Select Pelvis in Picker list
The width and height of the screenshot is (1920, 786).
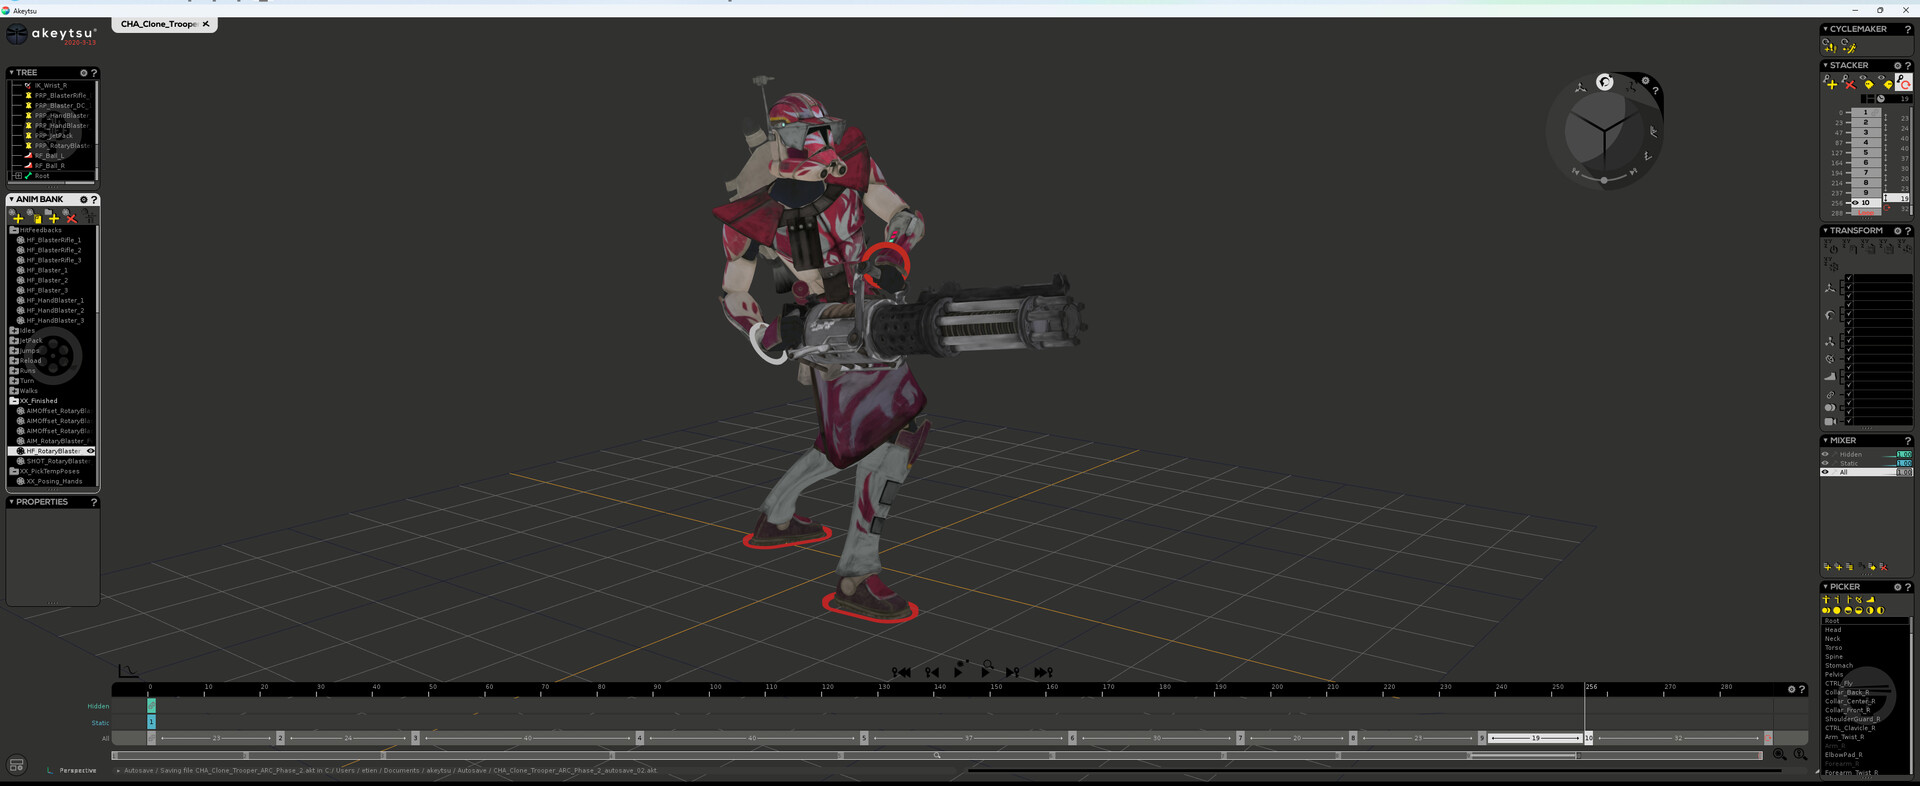[x=1834, y=675]
